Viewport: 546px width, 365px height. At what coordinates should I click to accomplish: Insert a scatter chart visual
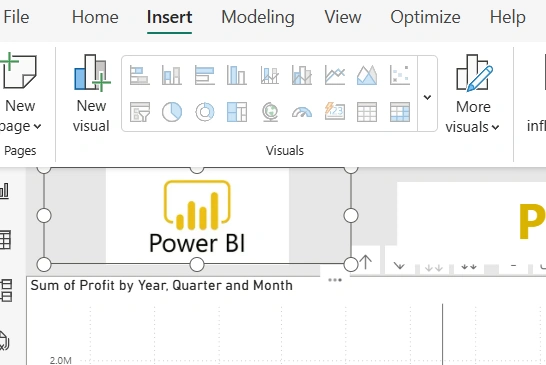[x=400, y=75]
